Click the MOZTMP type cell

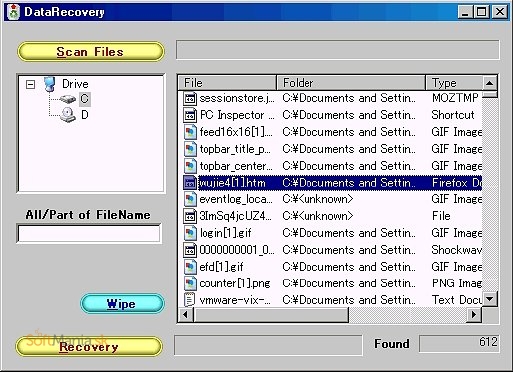[x=455, y=98]
